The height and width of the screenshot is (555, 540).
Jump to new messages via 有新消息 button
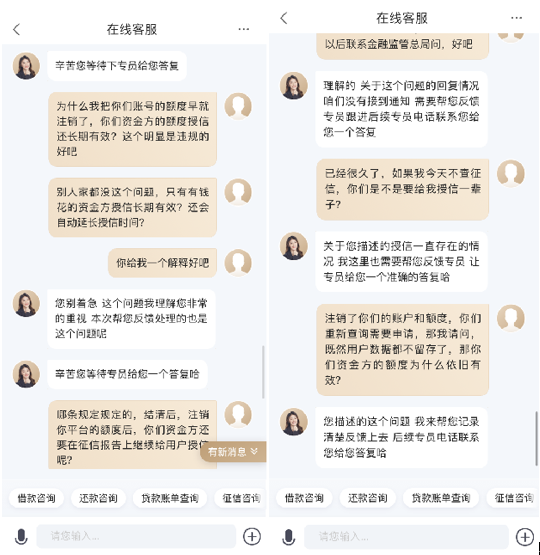click(x=233, y=452)
